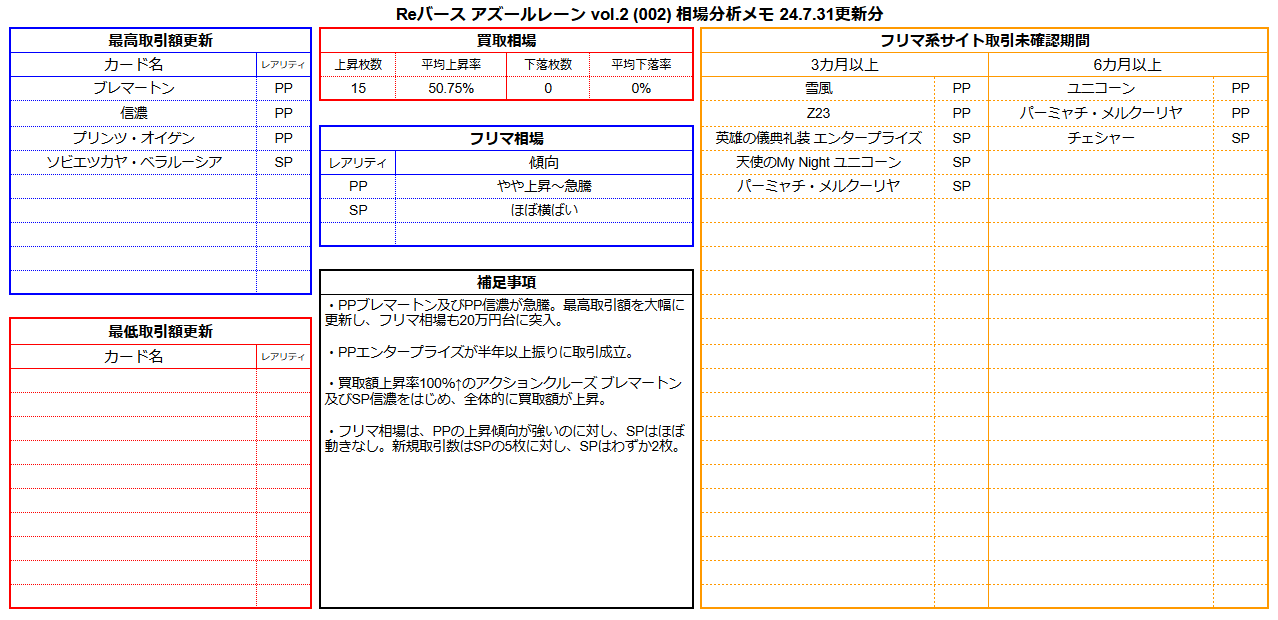Click note about PPエンタープライズが半年以上振りに取引成立

(x=482, y=352)
